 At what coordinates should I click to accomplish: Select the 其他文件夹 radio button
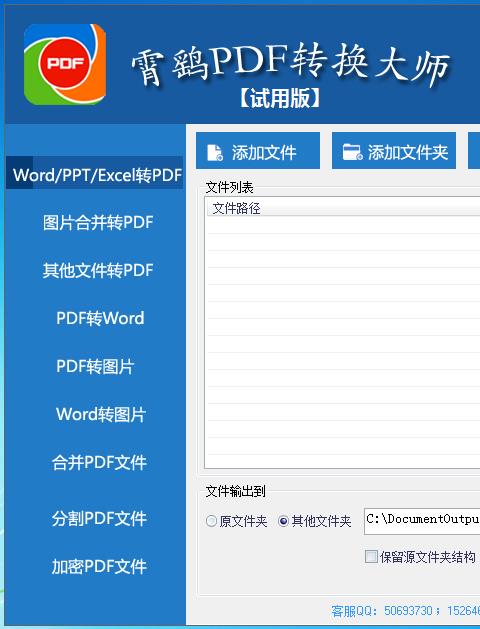[x=283, y=521]
